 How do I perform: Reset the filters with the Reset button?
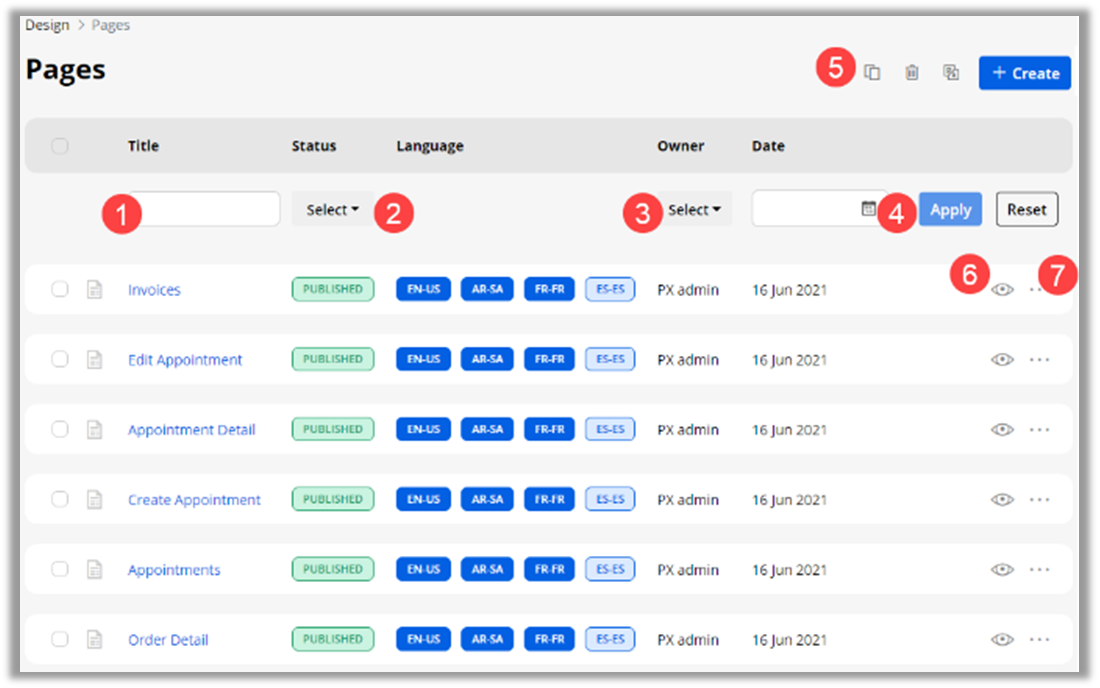[1026, 210]
